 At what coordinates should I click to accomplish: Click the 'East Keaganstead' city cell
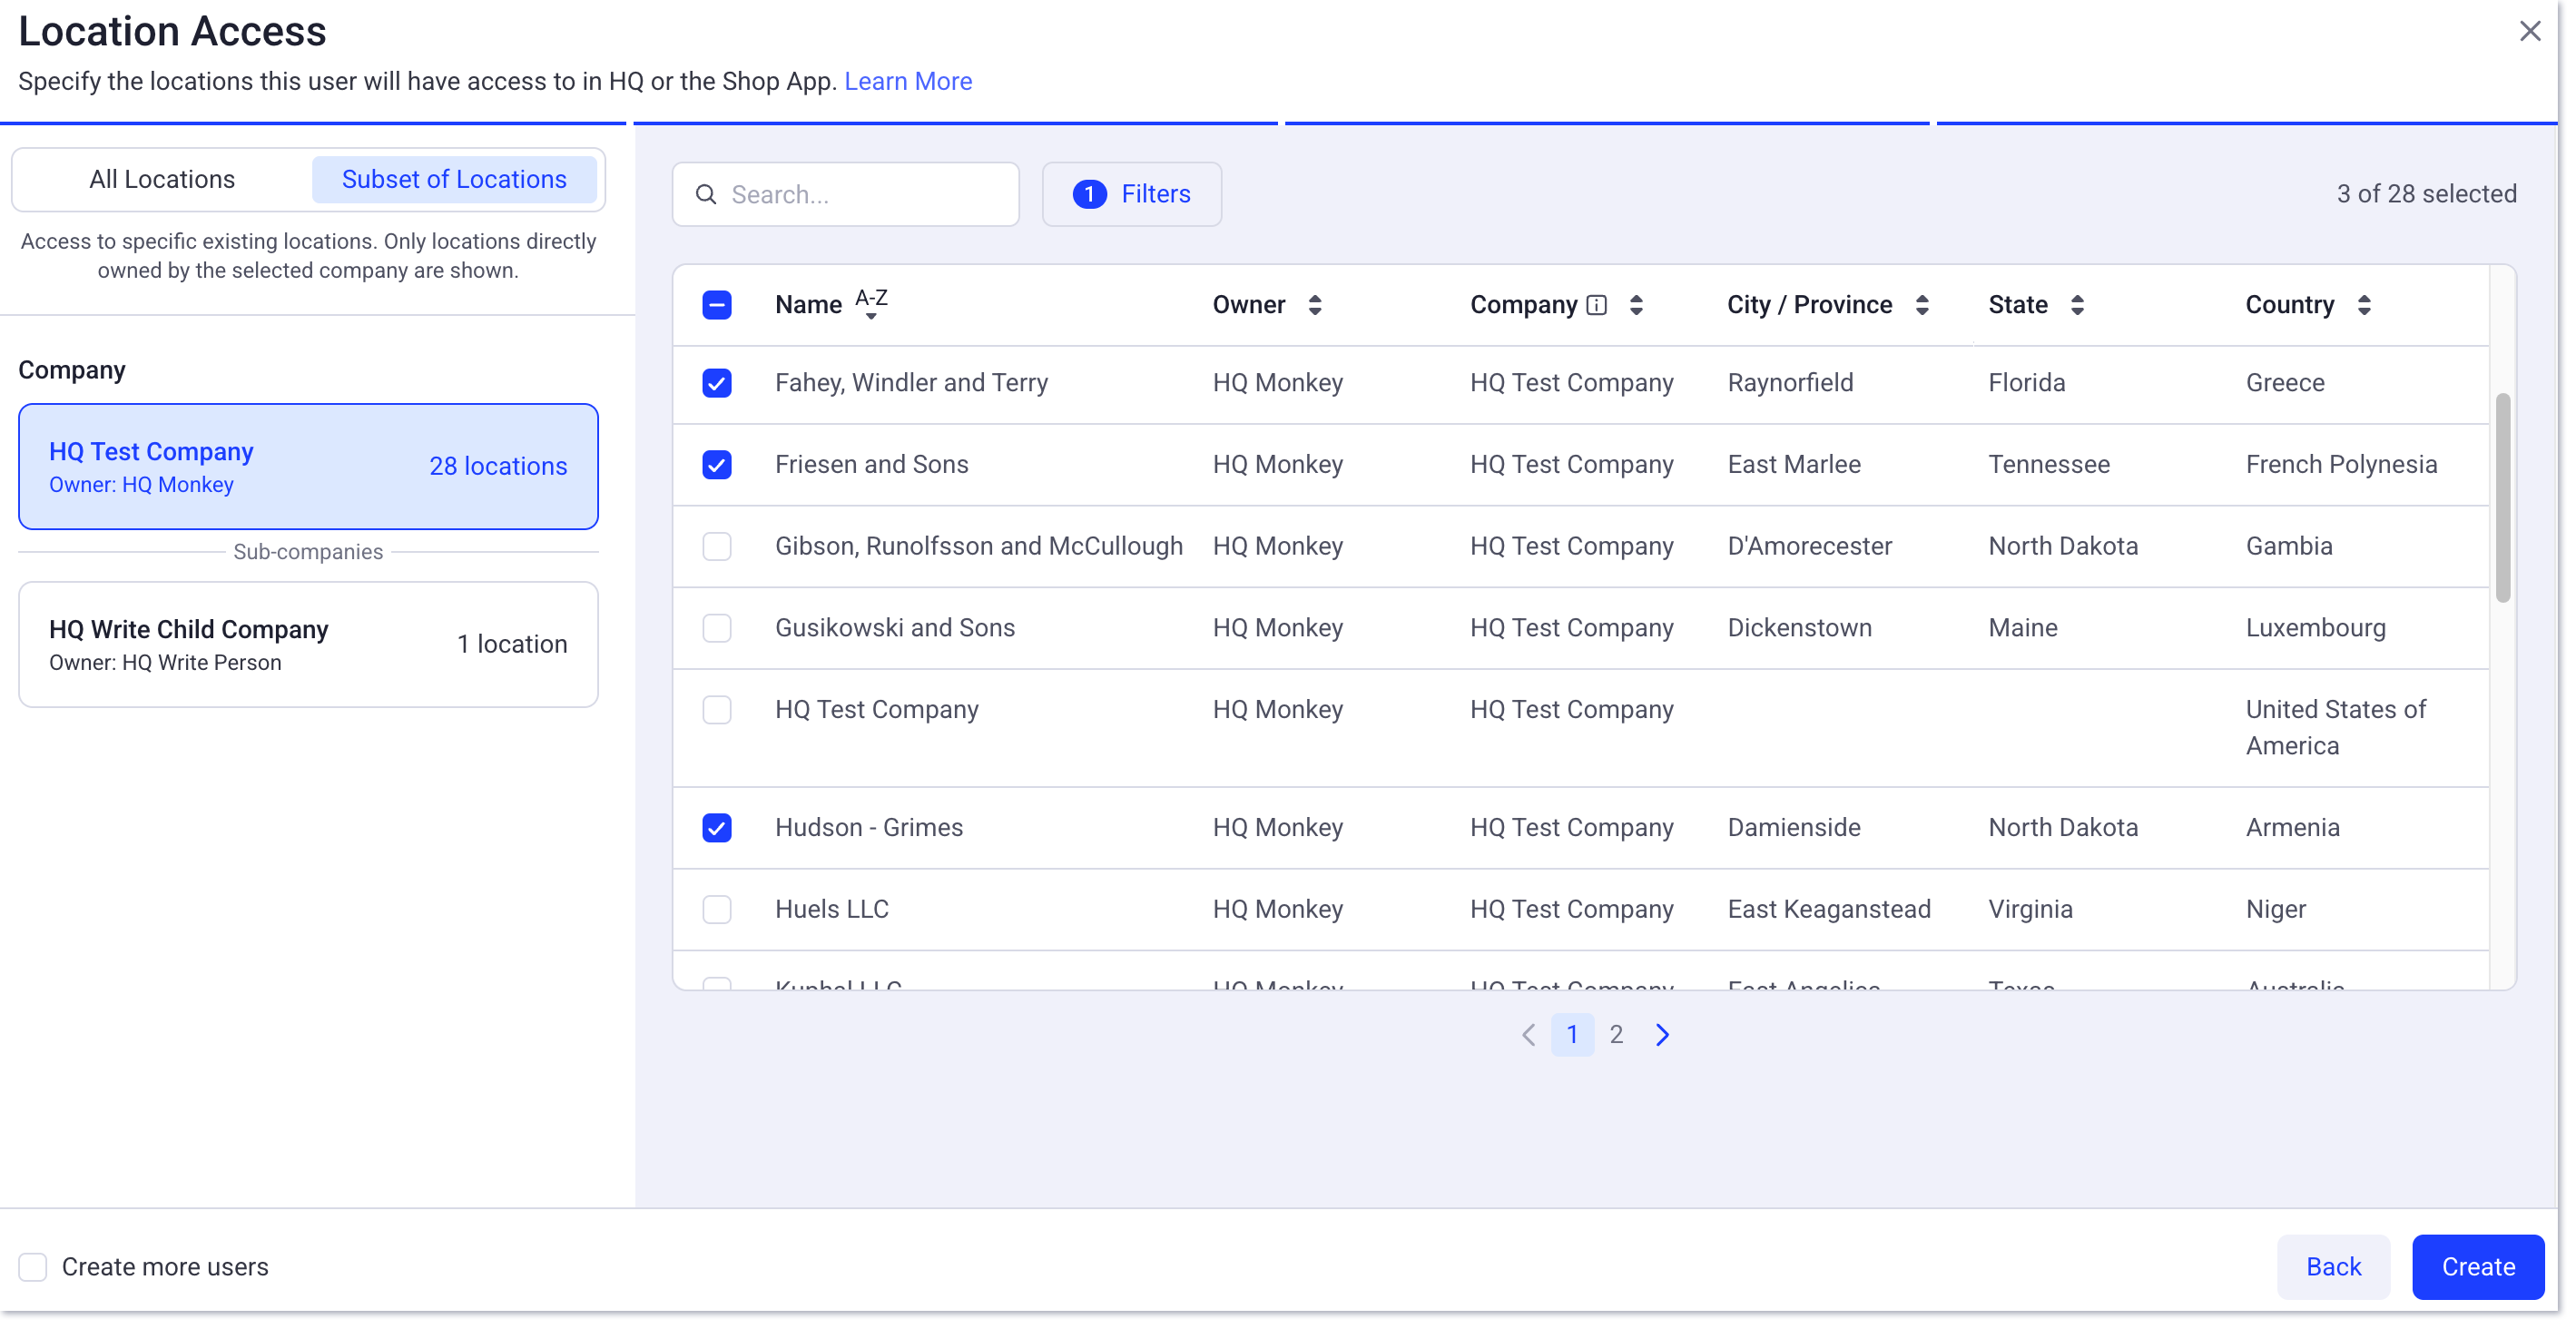coord(1829,910)
